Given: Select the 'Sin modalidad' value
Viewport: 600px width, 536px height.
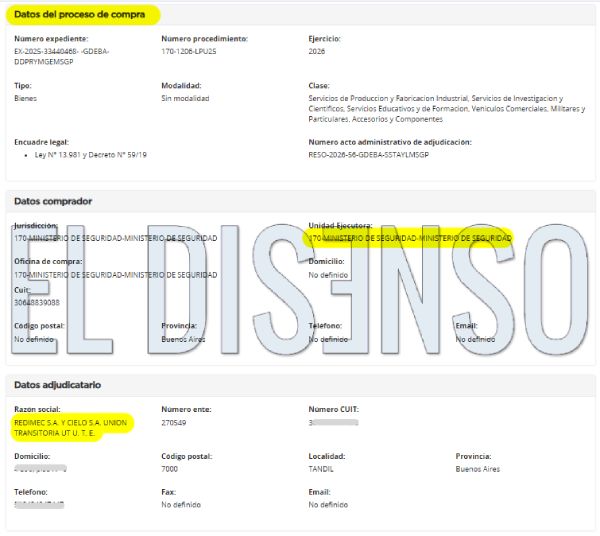Looking at the screenshot, I should pyautogui.click(x=185, y=98).
